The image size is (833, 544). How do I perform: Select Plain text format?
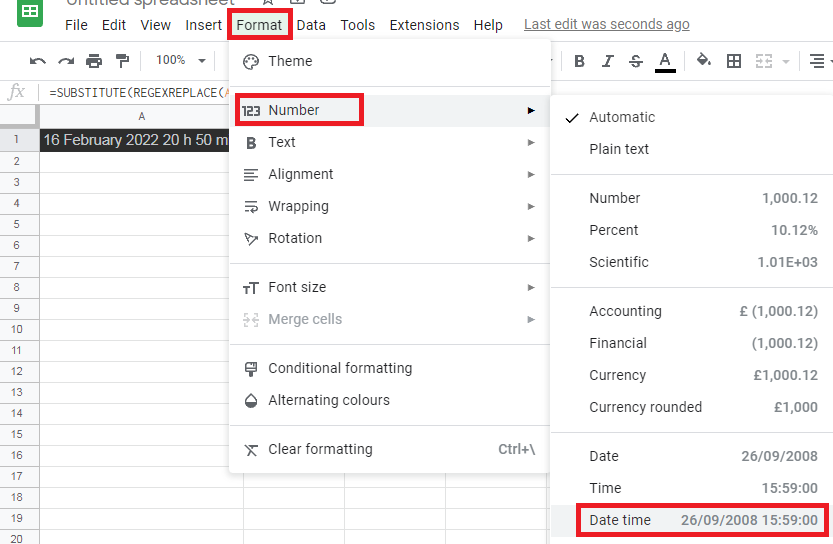[x=692, y=149]
